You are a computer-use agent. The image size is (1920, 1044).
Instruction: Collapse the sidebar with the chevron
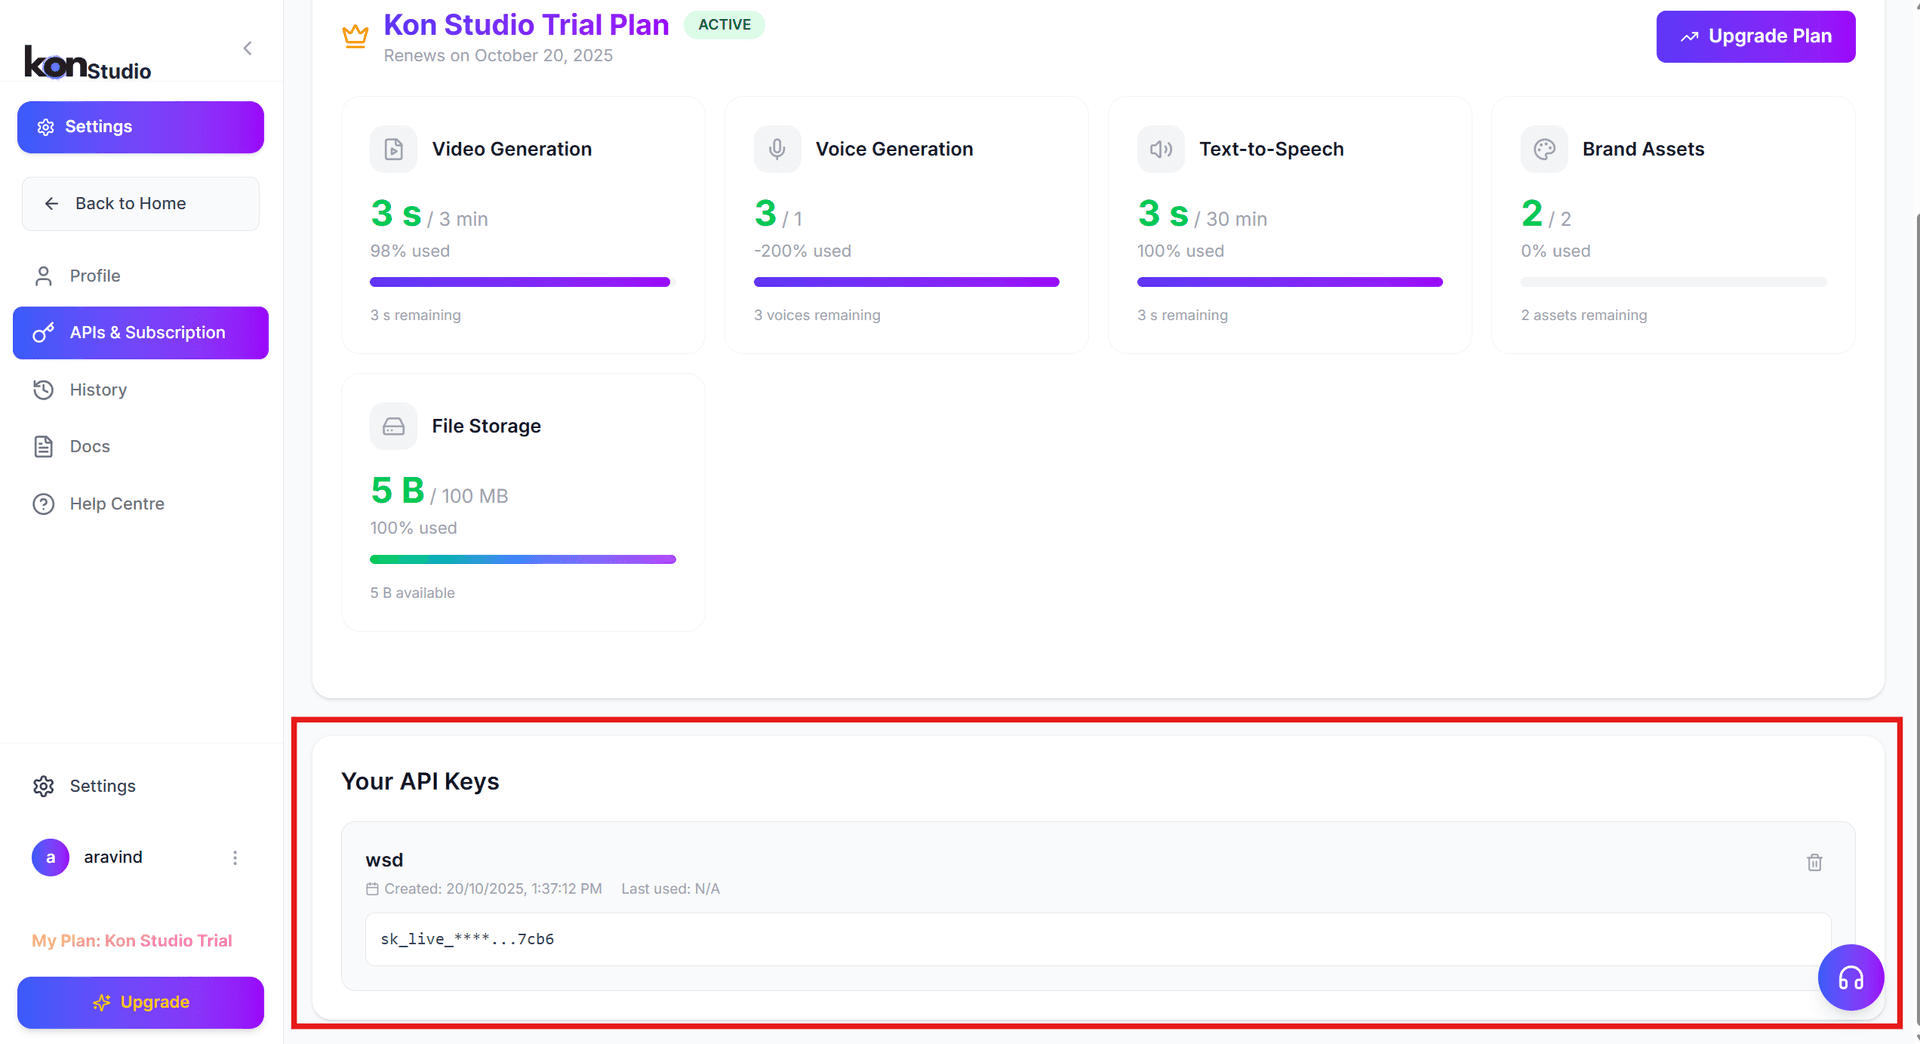[247, 47]
